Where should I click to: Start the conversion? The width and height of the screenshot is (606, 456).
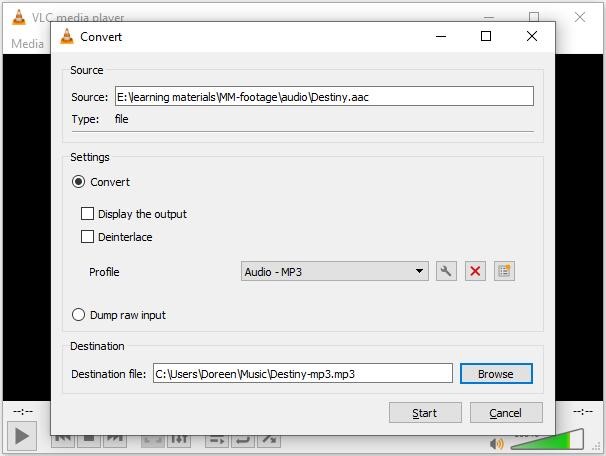[x=425, y=413]
